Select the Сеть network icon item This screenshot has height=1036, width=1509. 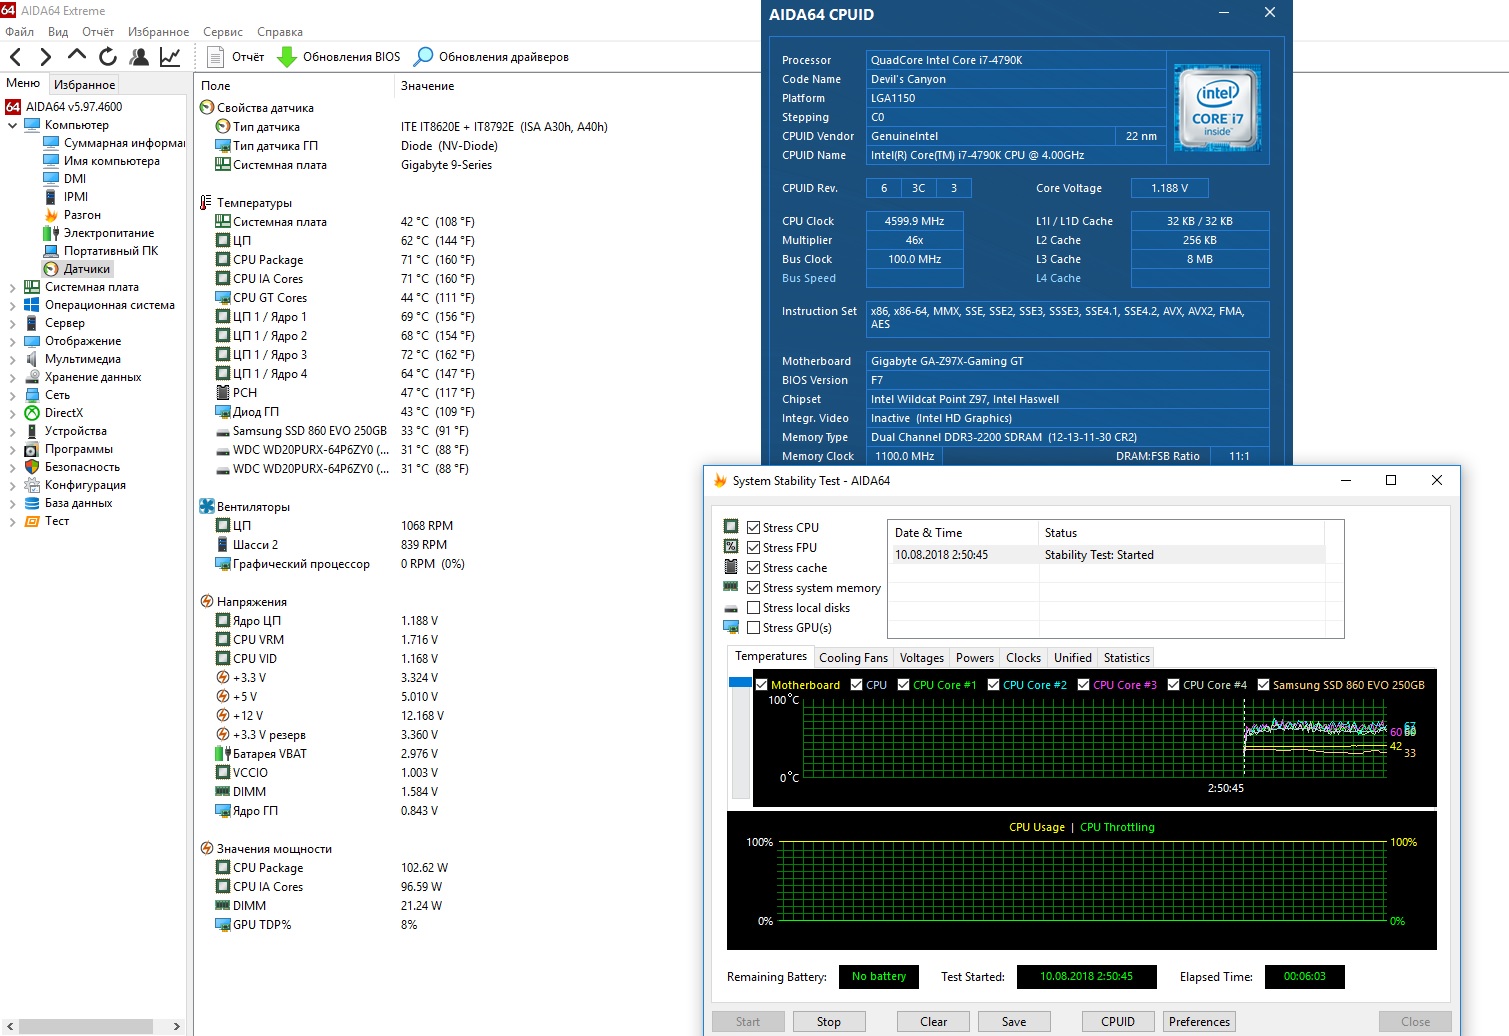click(32, 395)
